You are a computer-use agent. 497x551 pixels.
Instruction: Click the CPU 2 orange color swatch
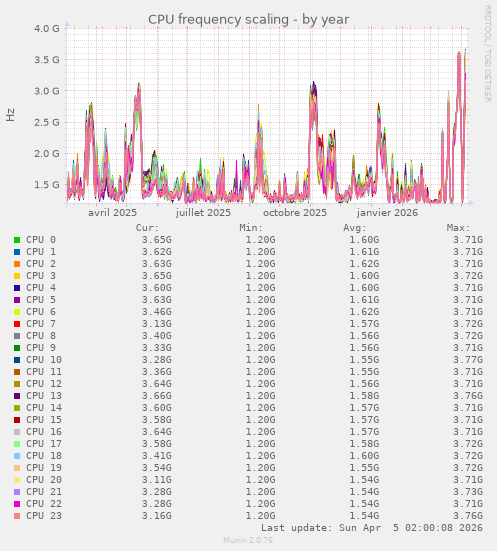(x=17, y=264)
